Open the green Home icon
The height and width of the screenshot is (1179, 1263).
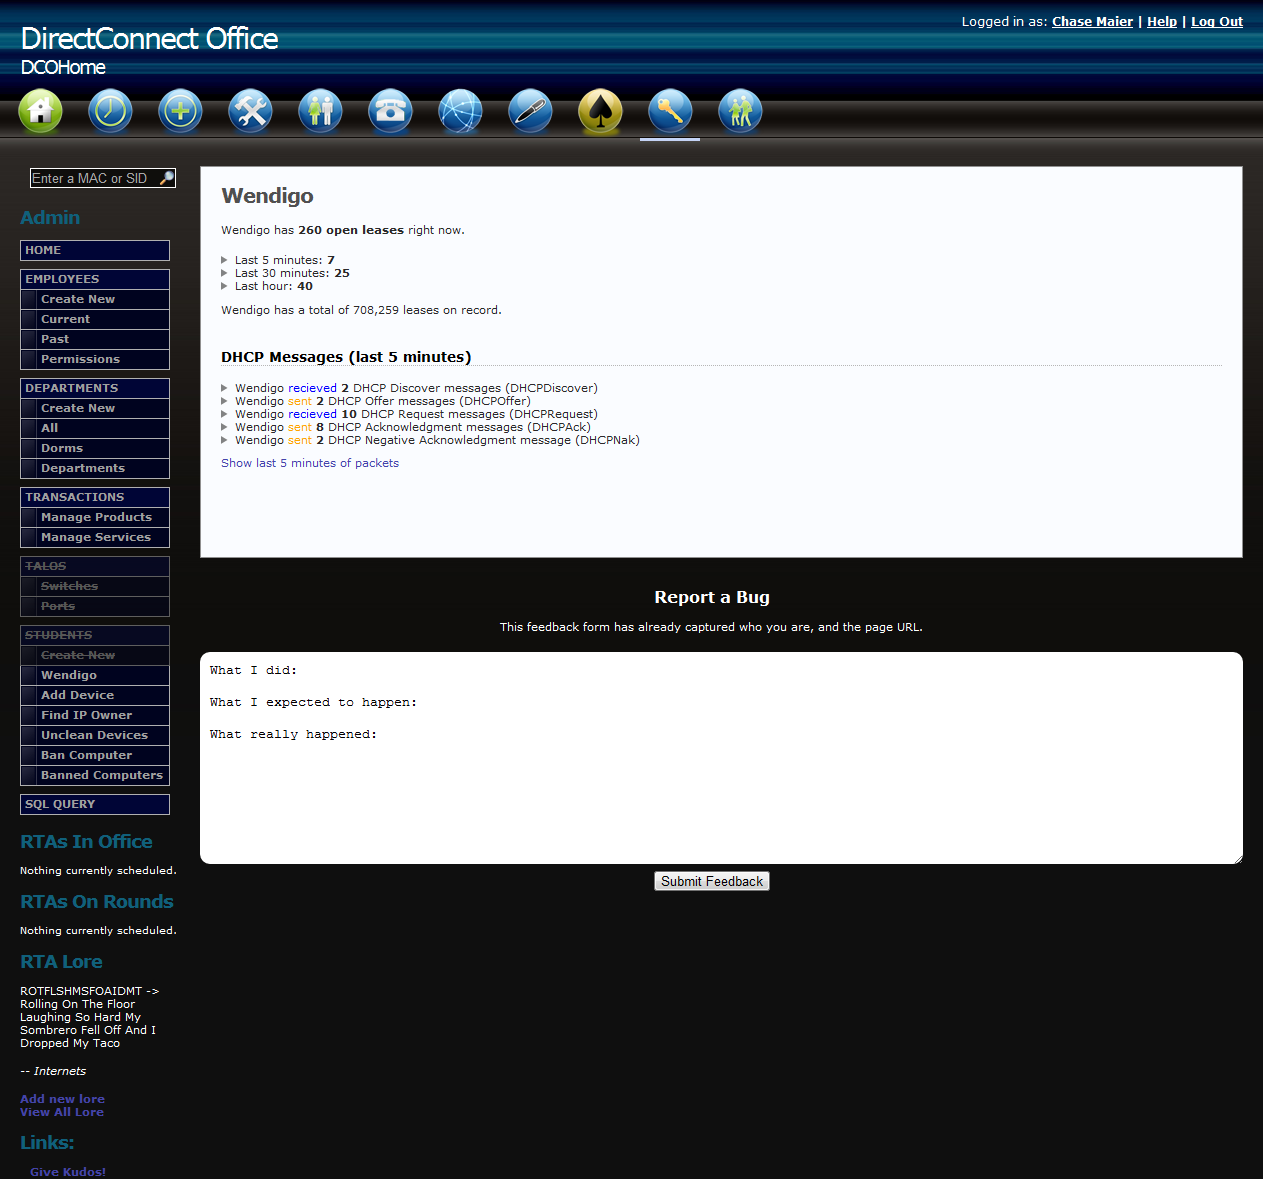point(40,111)
